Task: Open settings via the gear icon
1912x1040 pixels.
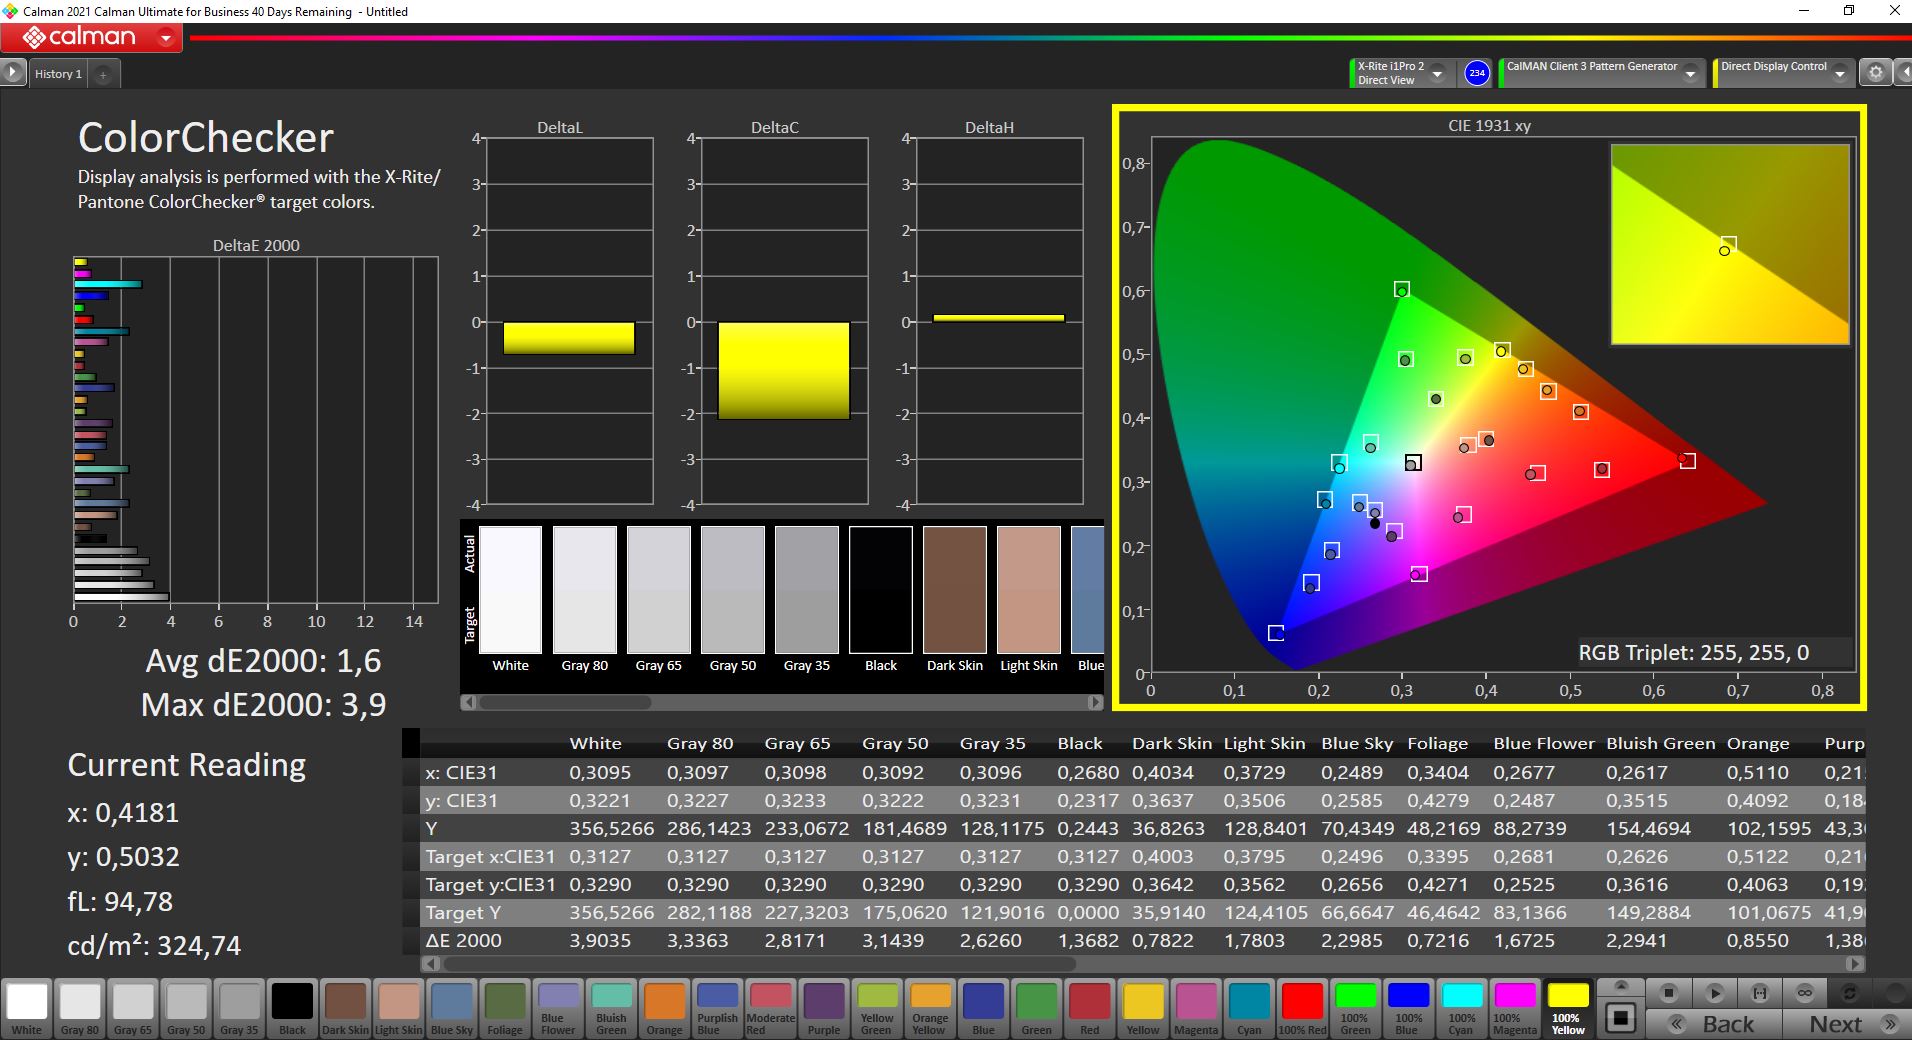Action: (x=1876, y=73)
